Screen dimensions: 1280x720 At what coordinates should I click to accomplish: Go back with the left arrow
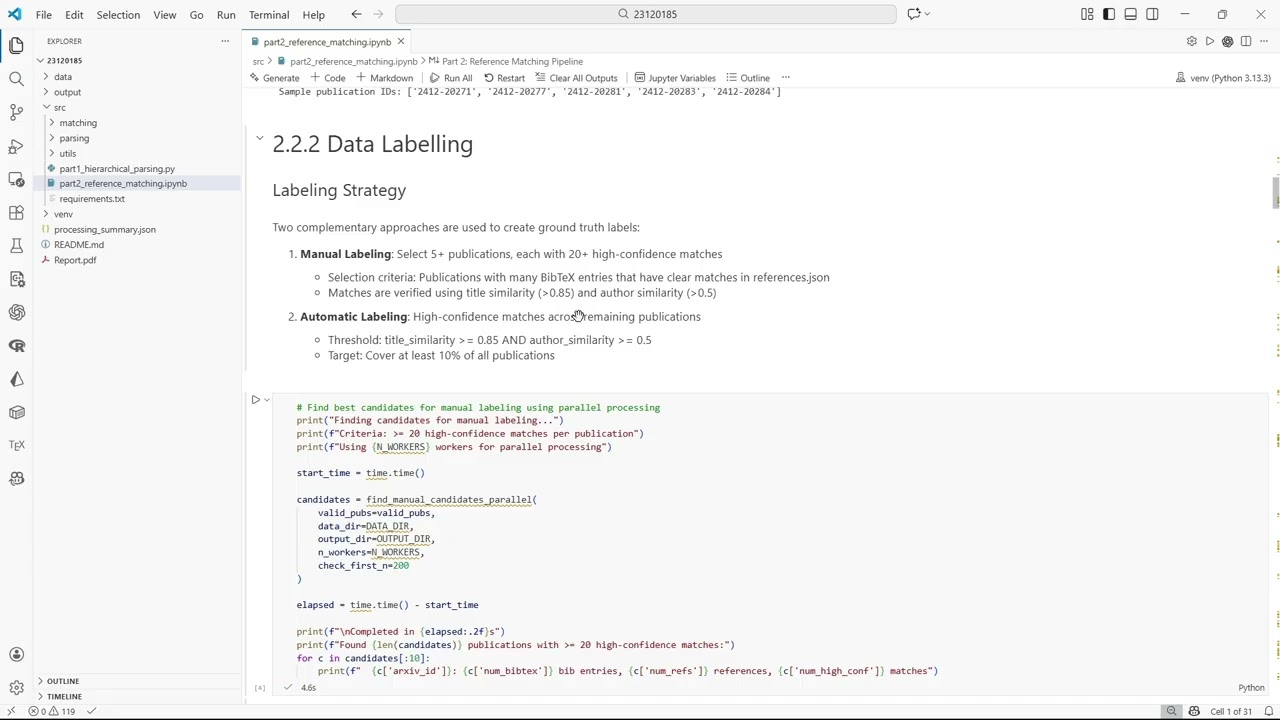(356, 14)
